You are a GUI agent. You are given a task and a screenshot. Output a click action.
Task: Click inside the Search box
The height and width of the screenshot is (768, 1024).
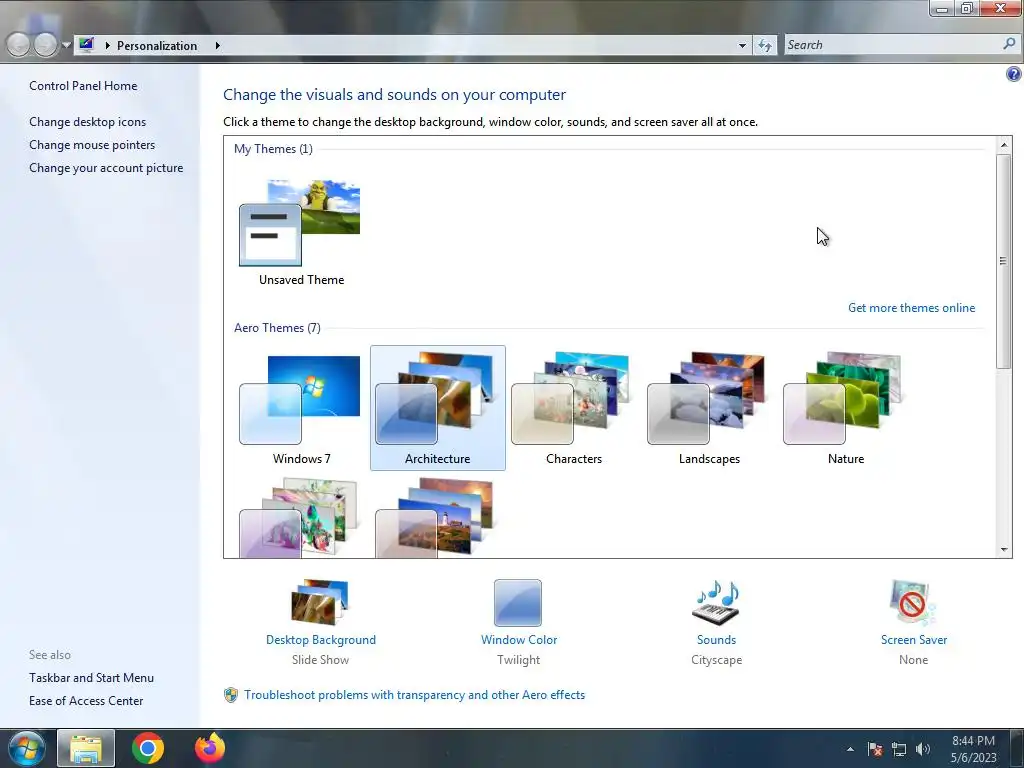892,44
